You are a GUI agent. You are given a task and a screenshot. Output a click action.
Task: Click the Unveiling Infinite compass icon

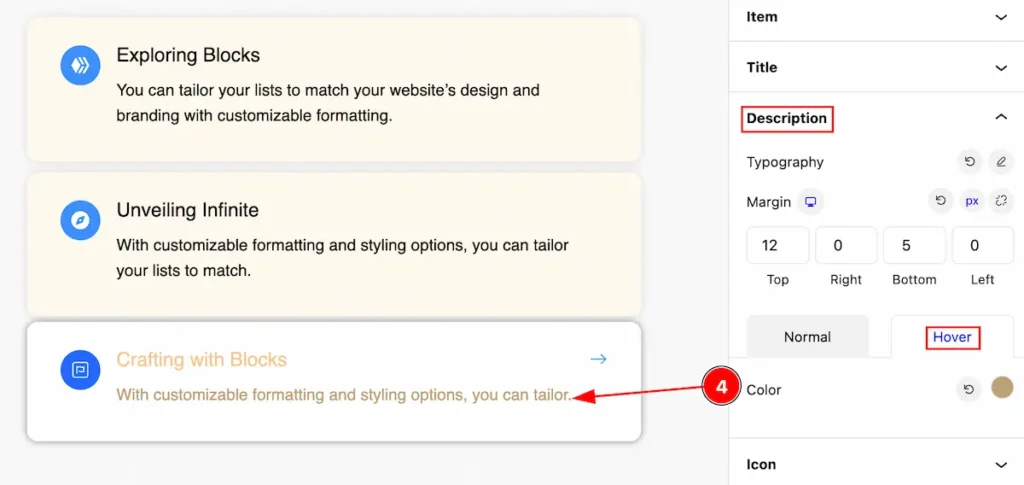(80, 221)
